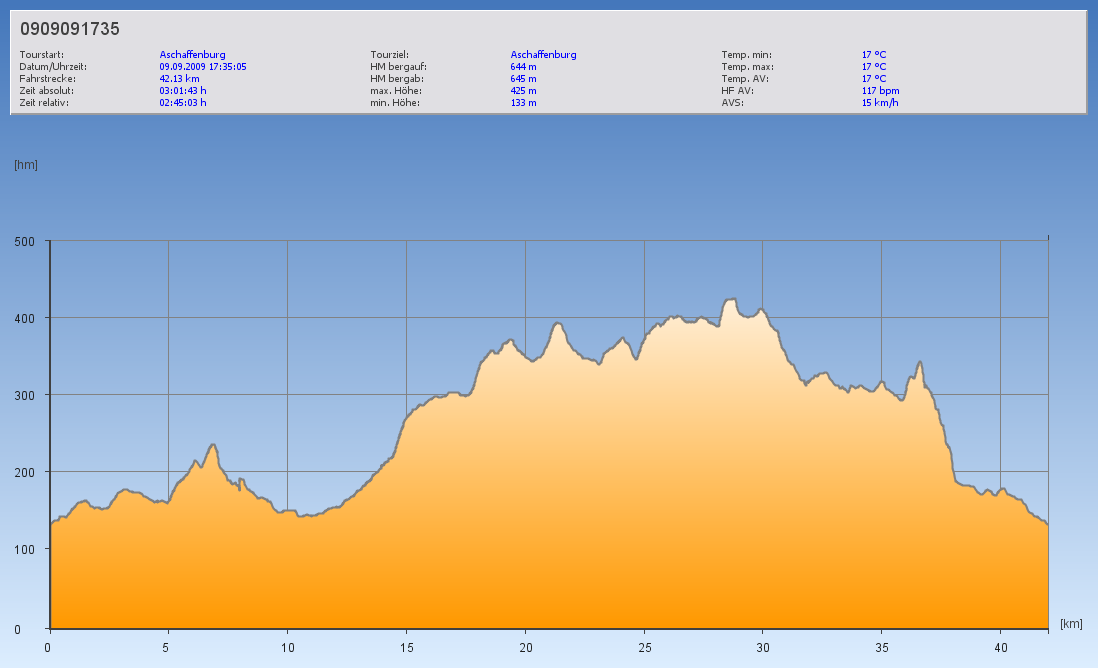Click the max. Höhe value 425 m
Viewport: 1098px width, 668px height.
coord(523,91)
